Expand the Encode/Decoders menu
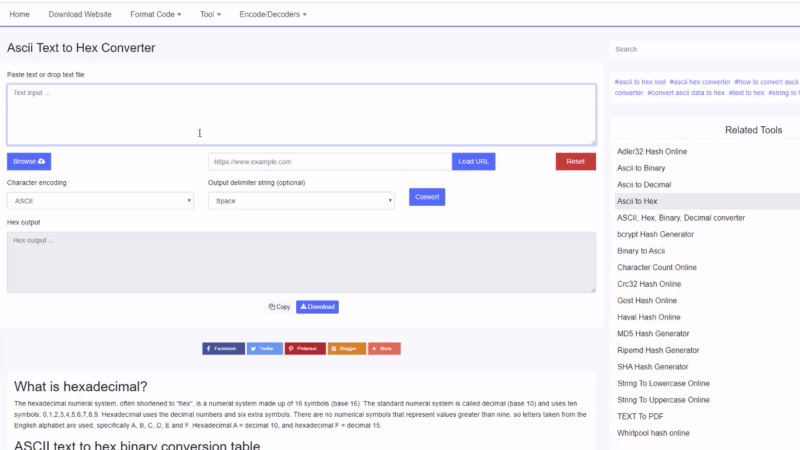Viewport: 800px width, 450px height. (x=273, y=15)
